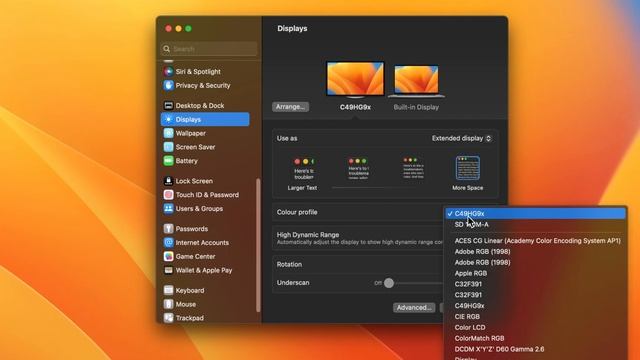Open Internet Accounts settings
640x360 pixels.
click(x=205, y=242)
